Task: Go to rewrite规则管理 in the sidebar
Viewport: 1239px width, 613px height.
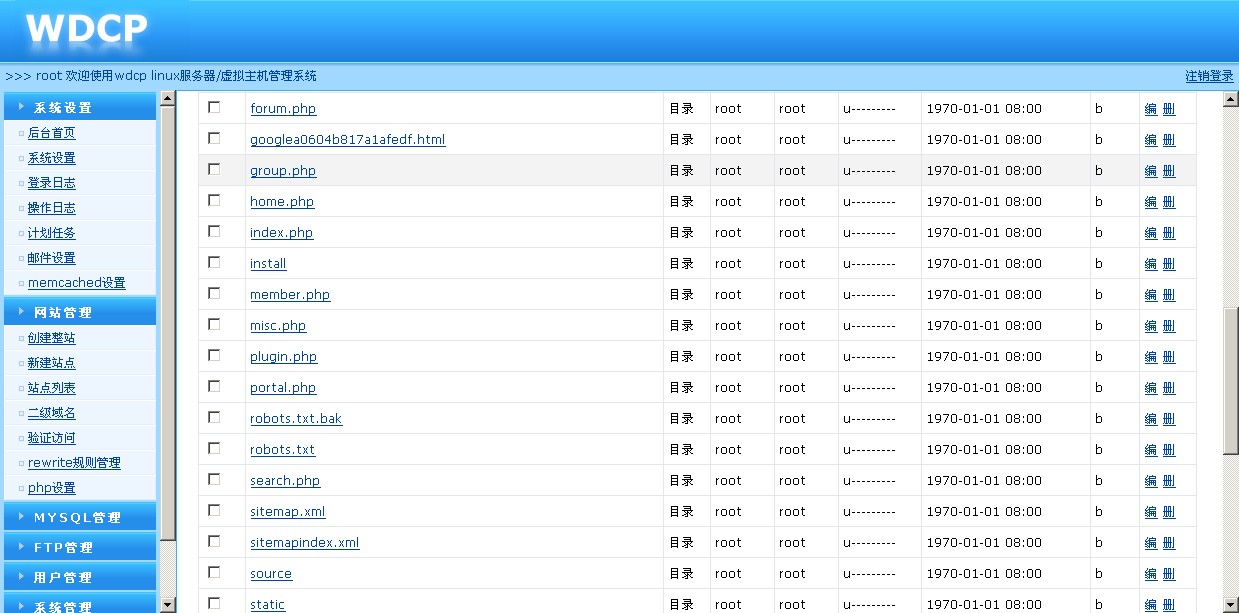Action: 74,463
